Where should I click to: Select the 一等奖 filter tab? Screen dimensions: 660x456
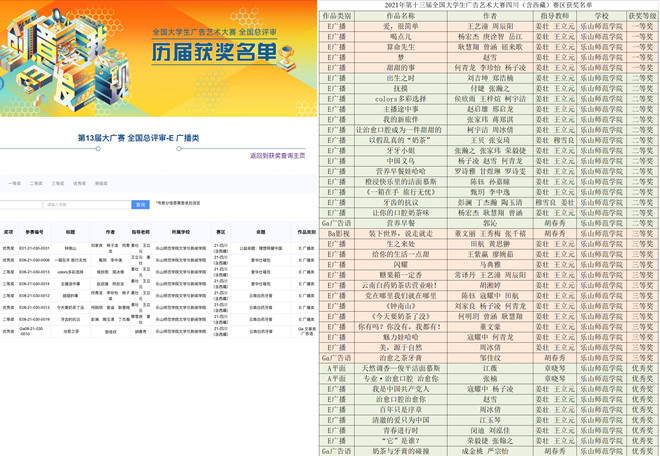15,184
